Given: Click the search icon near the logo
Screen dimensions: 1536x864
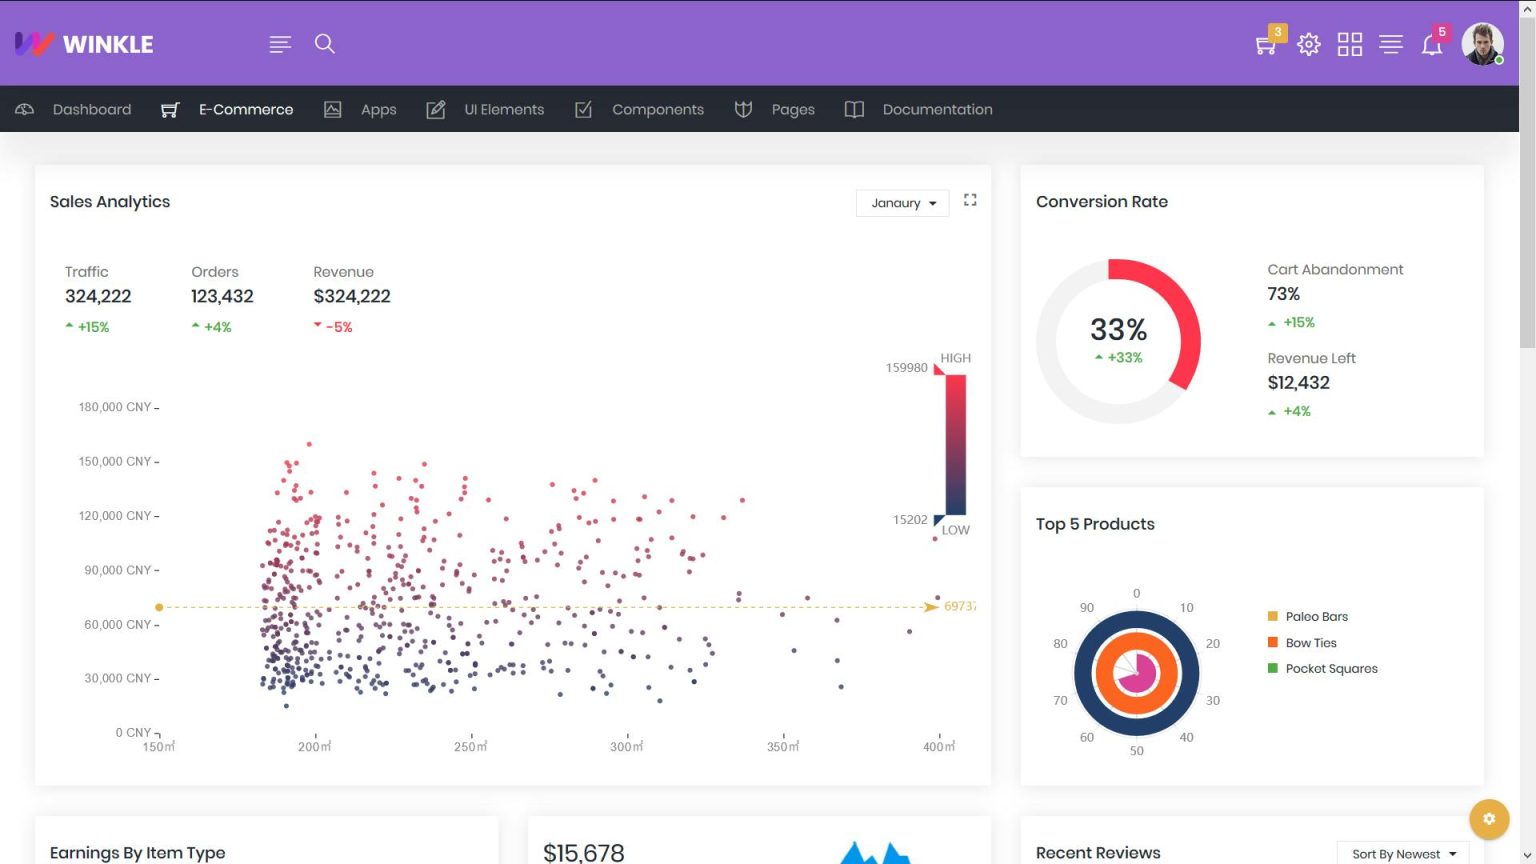Looking at the screenshot, I should click(x=325, y=44).
